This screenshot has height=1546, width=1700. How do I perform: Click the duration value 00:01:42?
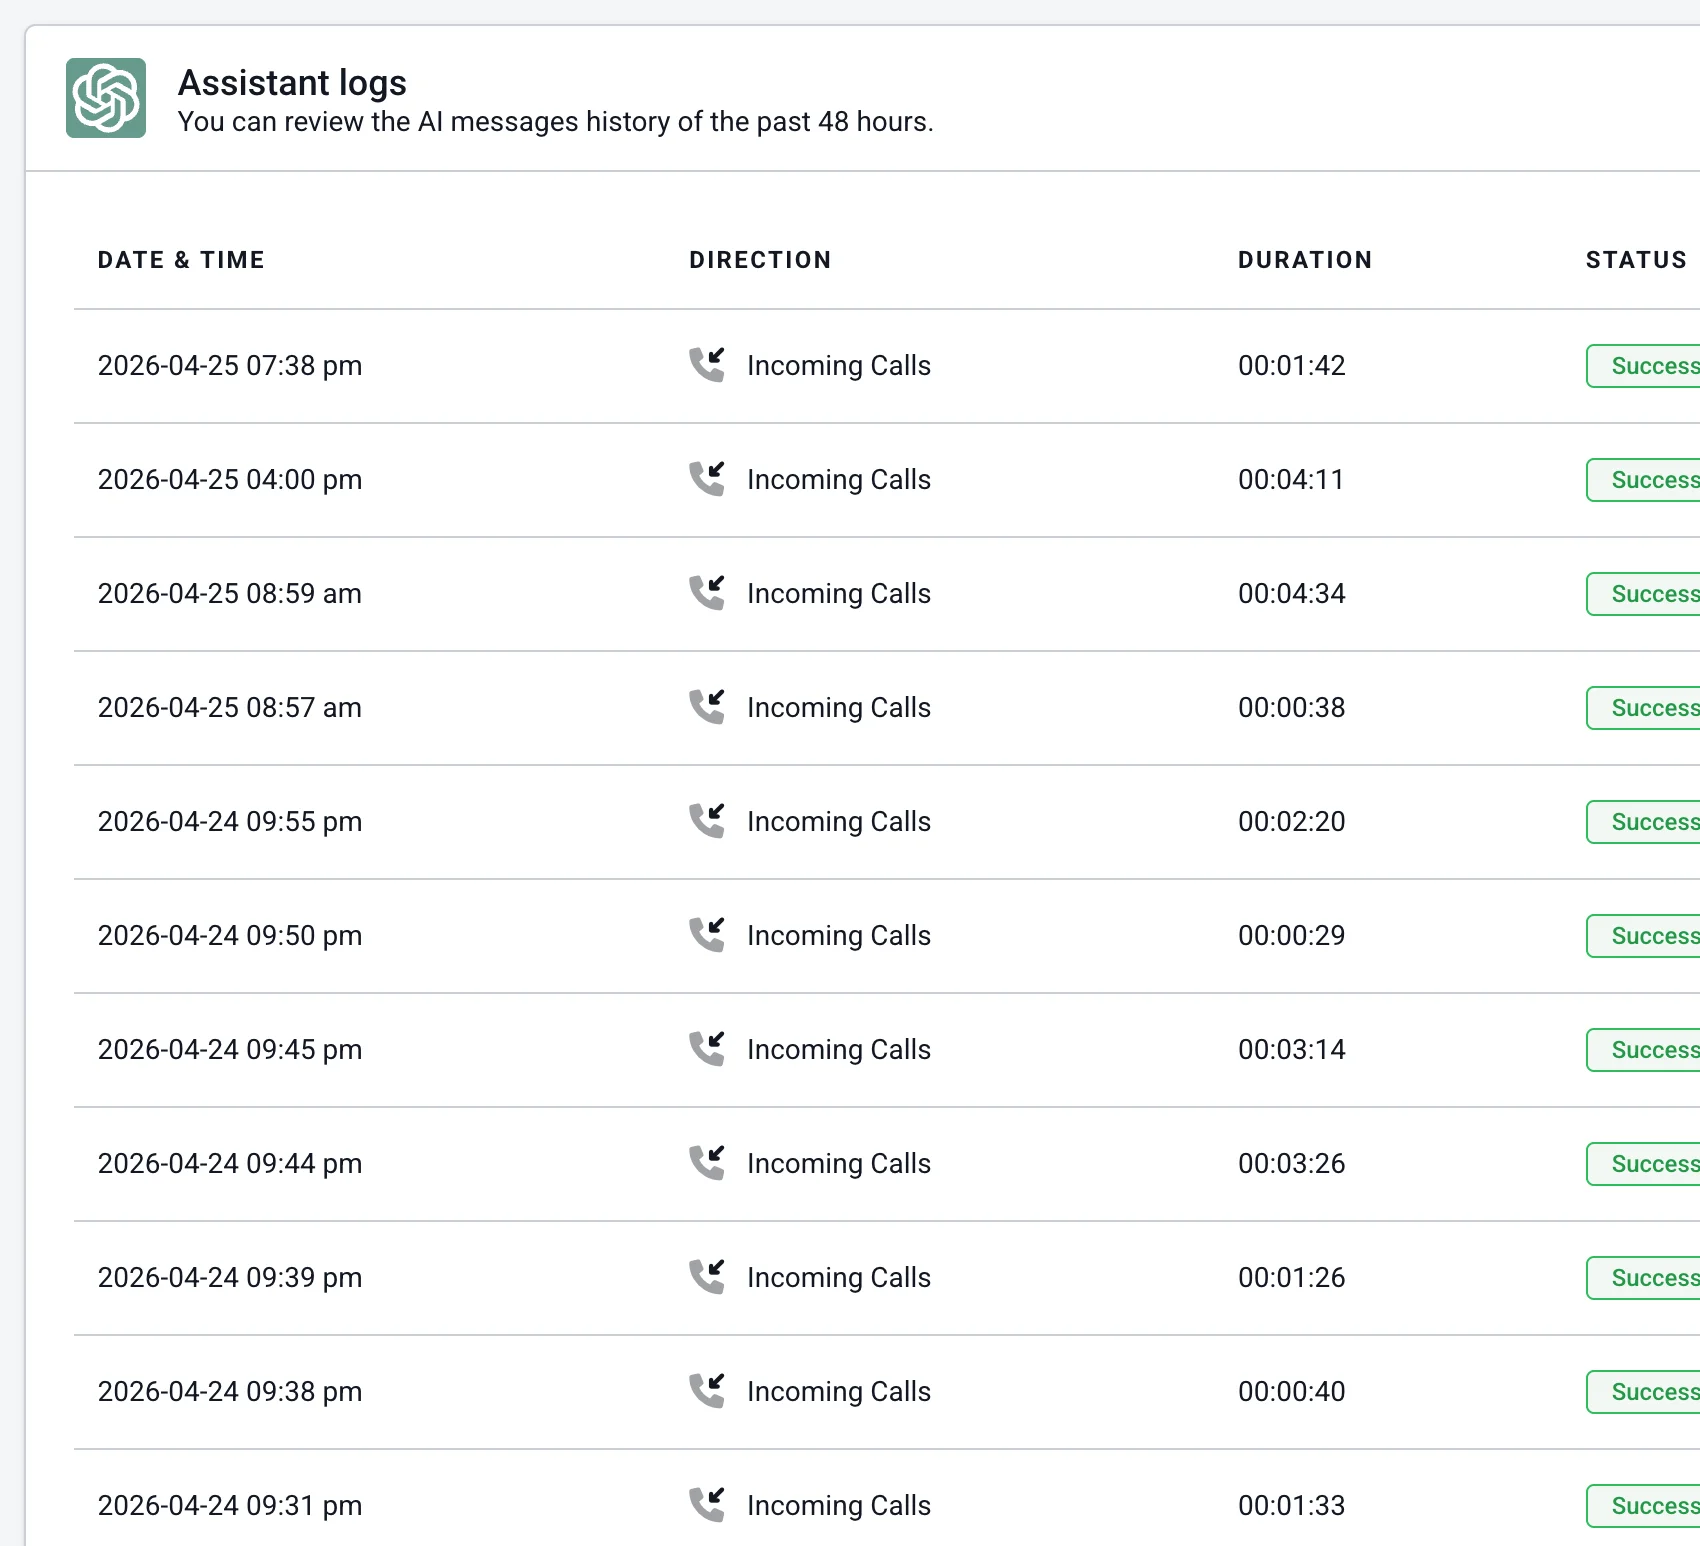[x=1292, y=366]
